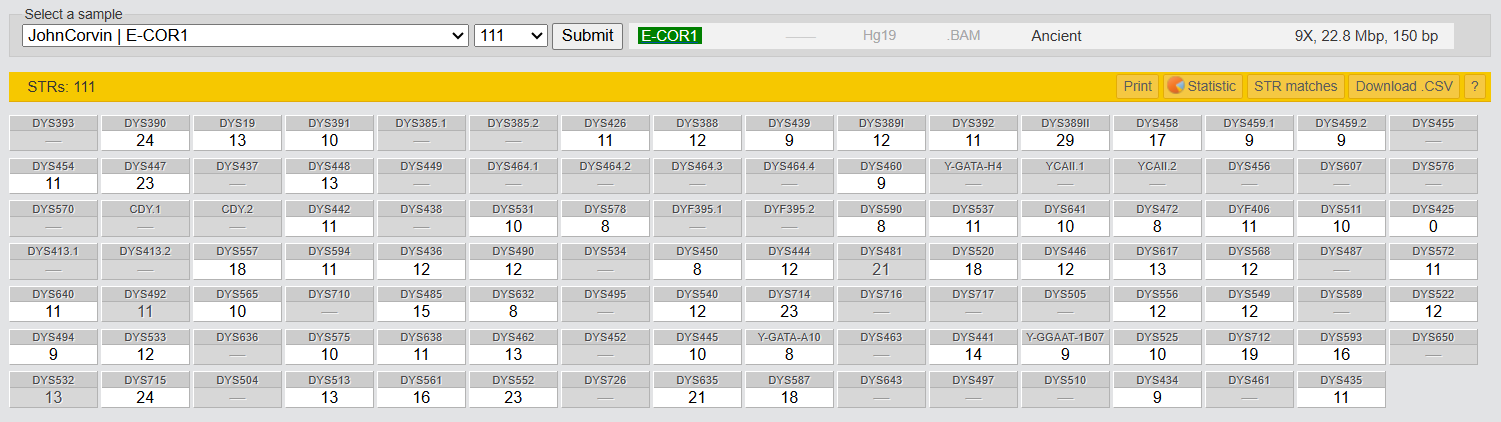The image size is (1501, 422).
Task: Click the Submit button
Action: pyautogui.click(x=587, y=35)
